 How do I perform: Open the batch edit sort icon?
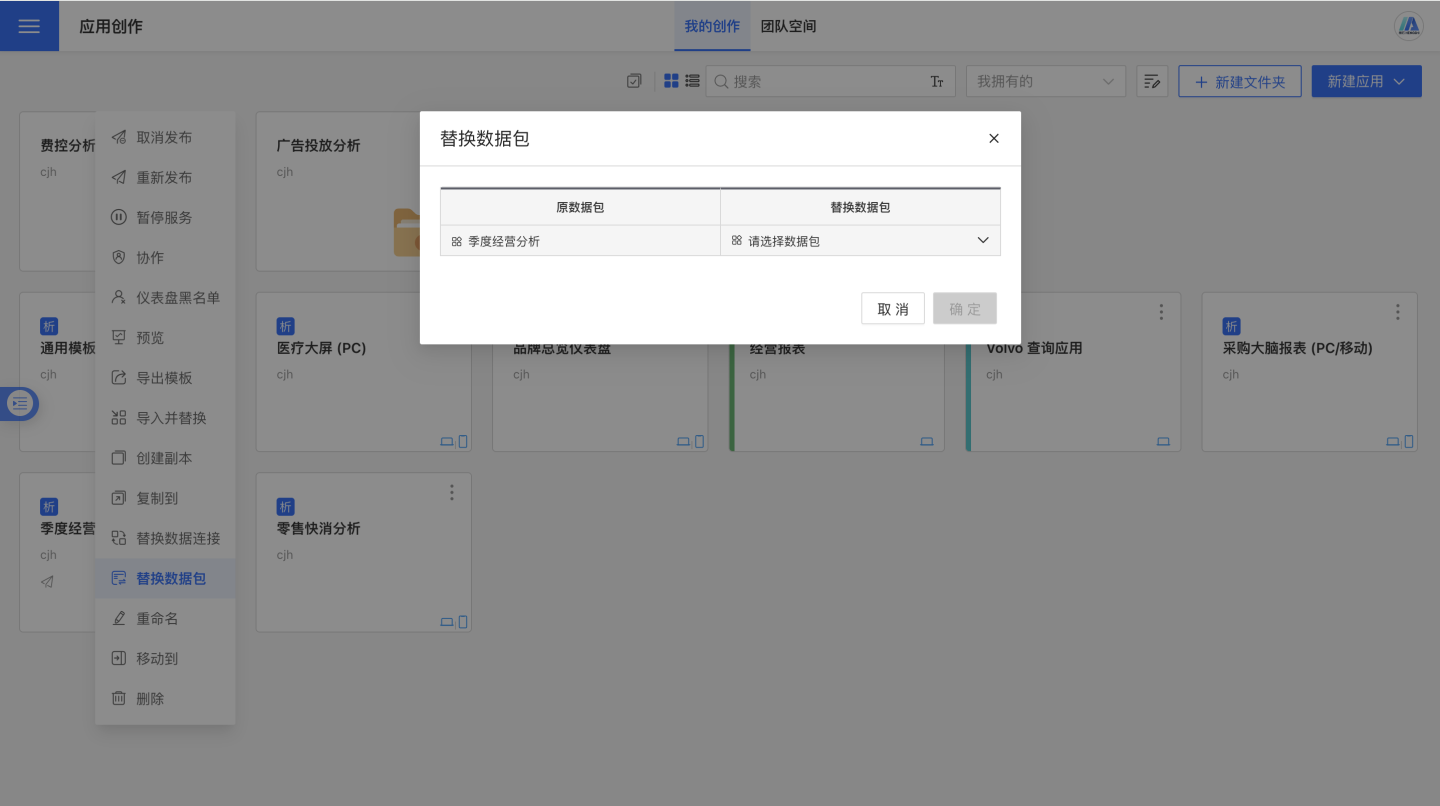point(1152,82)
